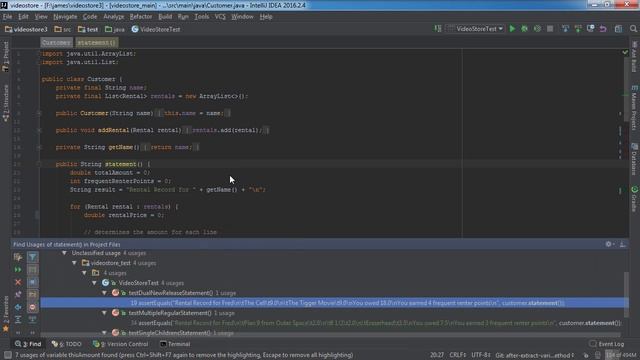Image resolution: width=640 pixels, height=360 pixels.
Task: Open the Terminal tool window
Action: (176, 344)
